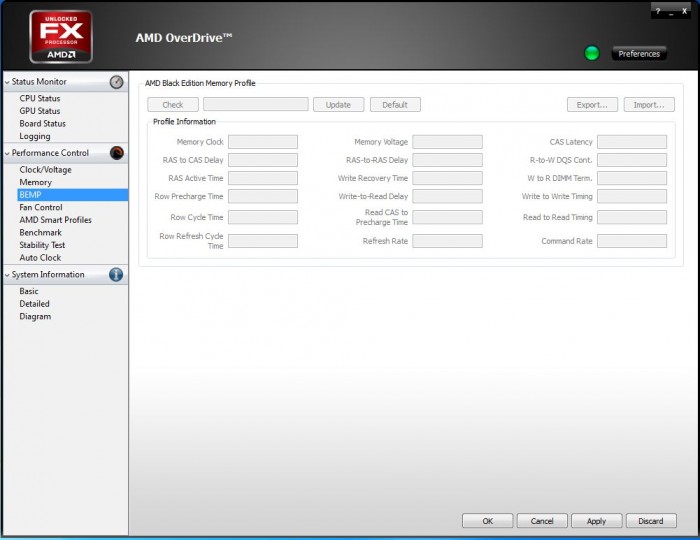Viewport: 700px width, 540px height.
Task: Click the Read CAS to Precharge Time field
Action: 447,217
